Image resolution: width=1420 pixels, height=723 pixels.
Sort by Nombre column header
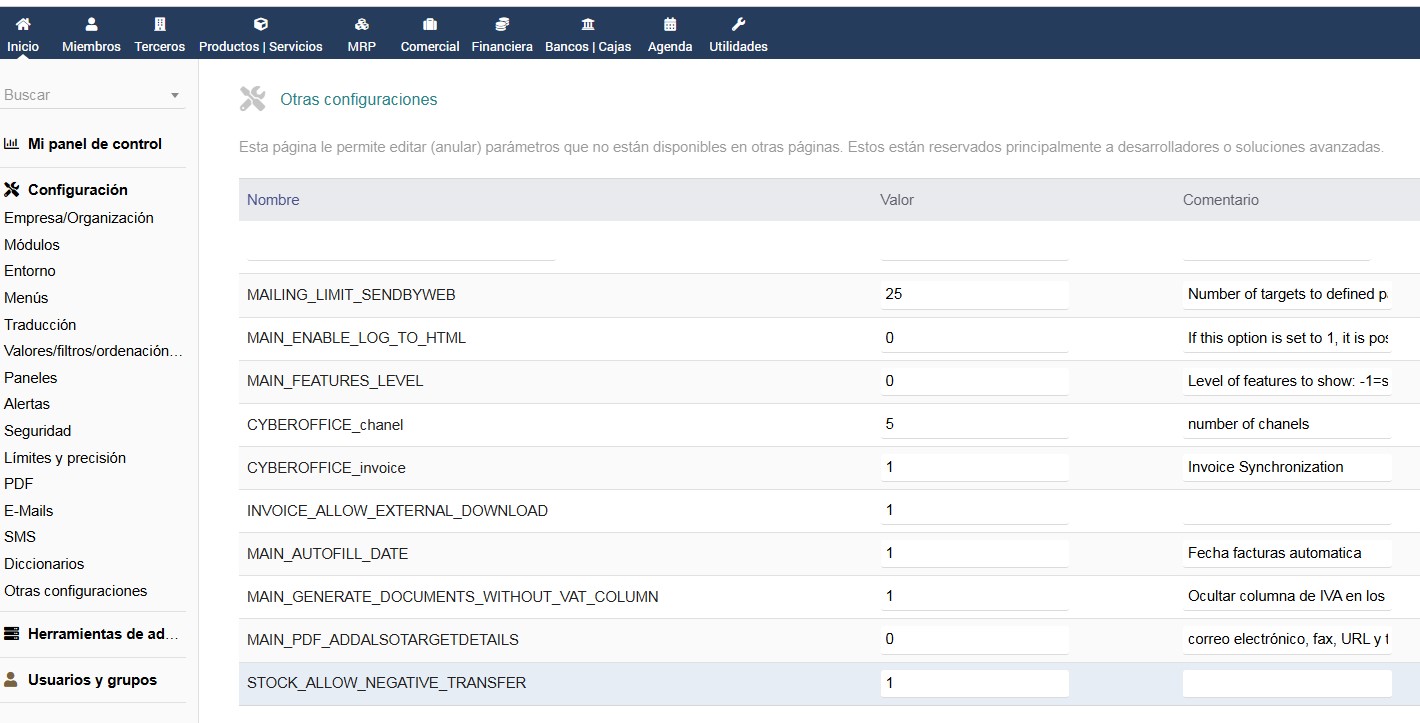pos(273,200)
